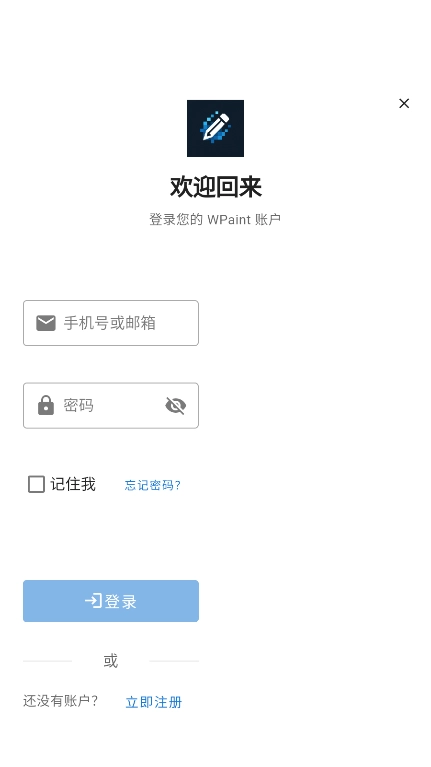Focus the 密码 password input
The height and width of the screenshot is (767, 431).
pyautogui.click(x=111, y=406)
